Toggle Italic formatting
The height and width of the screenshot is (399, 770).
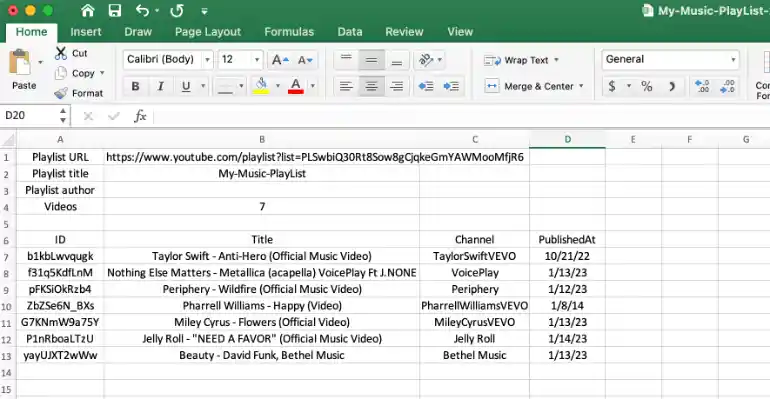pyautogui.click(x=161, y=86)
